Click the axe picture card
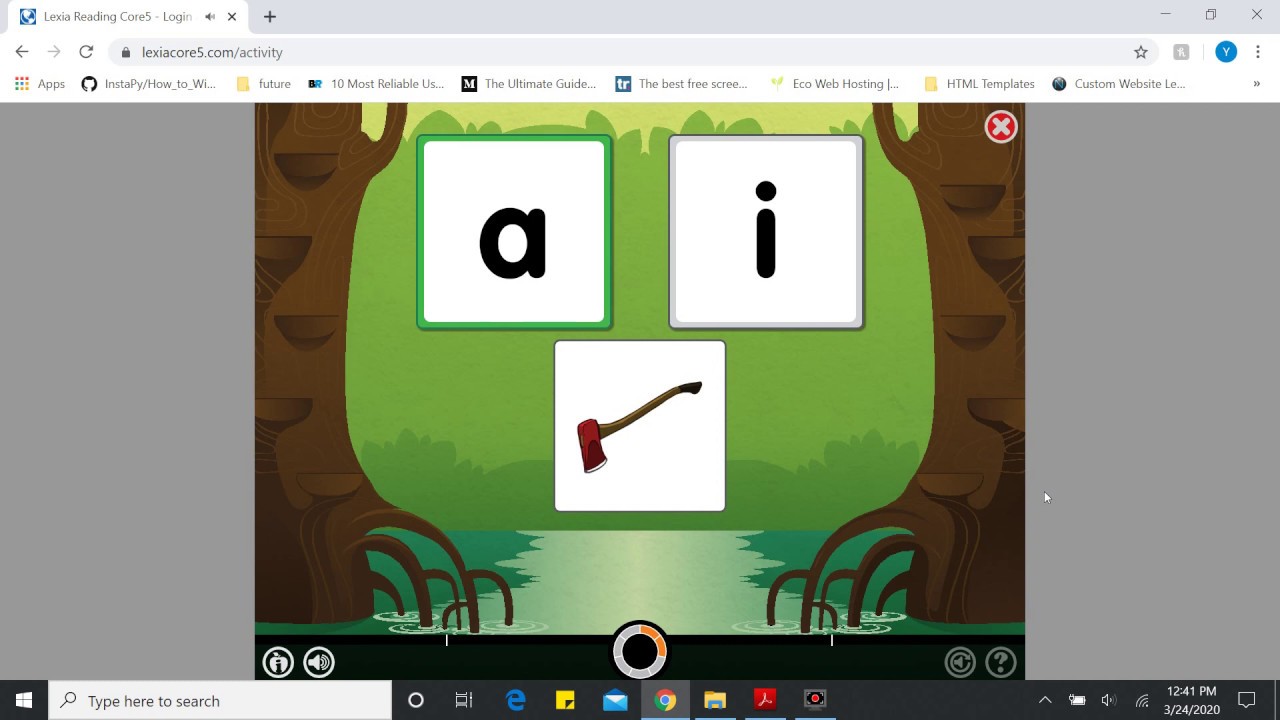The width and height of the screenshot is (1280, 720). pos(640,426)
